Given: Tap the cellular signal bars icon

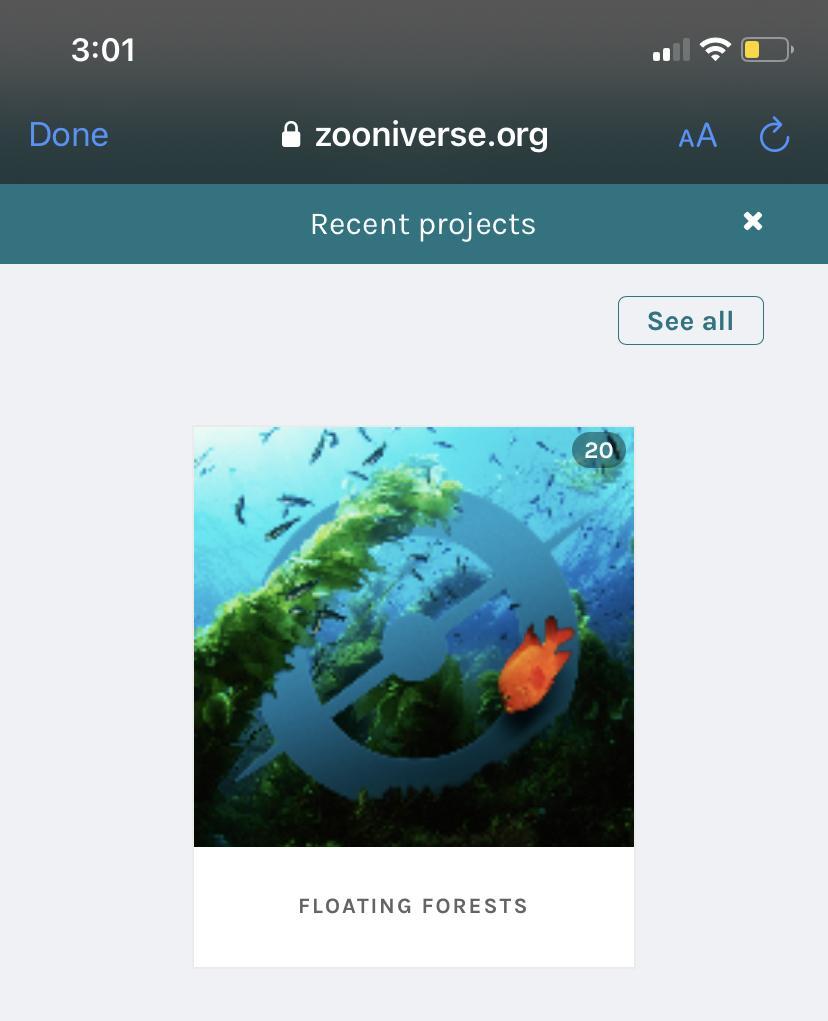Looking at the screenshot, I should click(671, 50).
